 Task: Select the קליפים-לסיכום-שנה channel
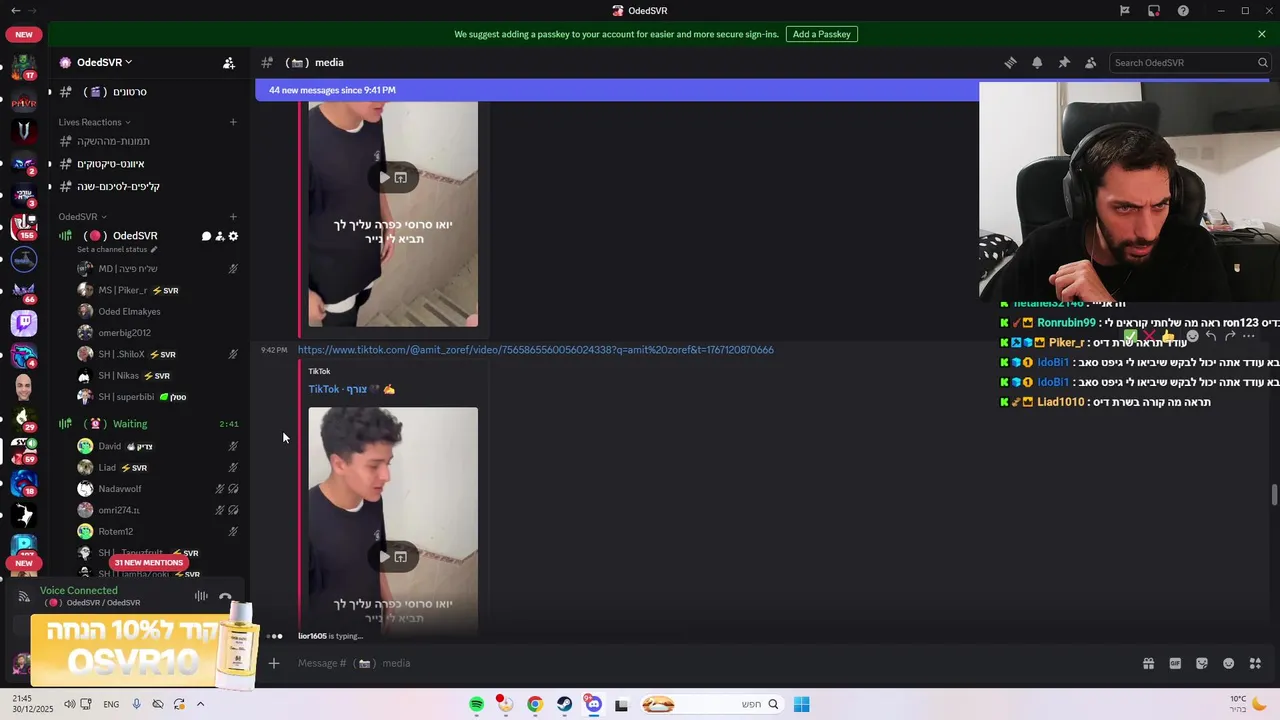pos(146,186)
